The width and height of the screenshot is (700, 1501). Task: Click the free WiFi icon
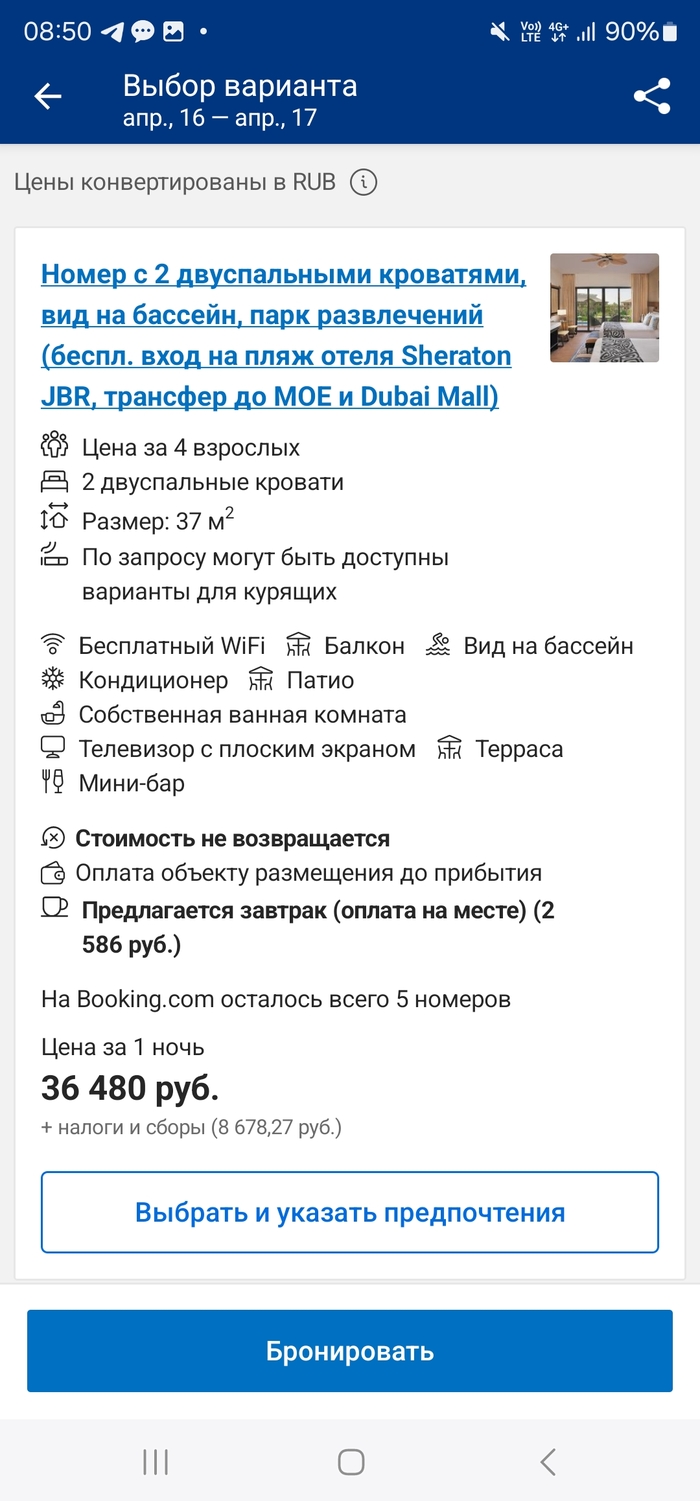click(x=55, y=645)
